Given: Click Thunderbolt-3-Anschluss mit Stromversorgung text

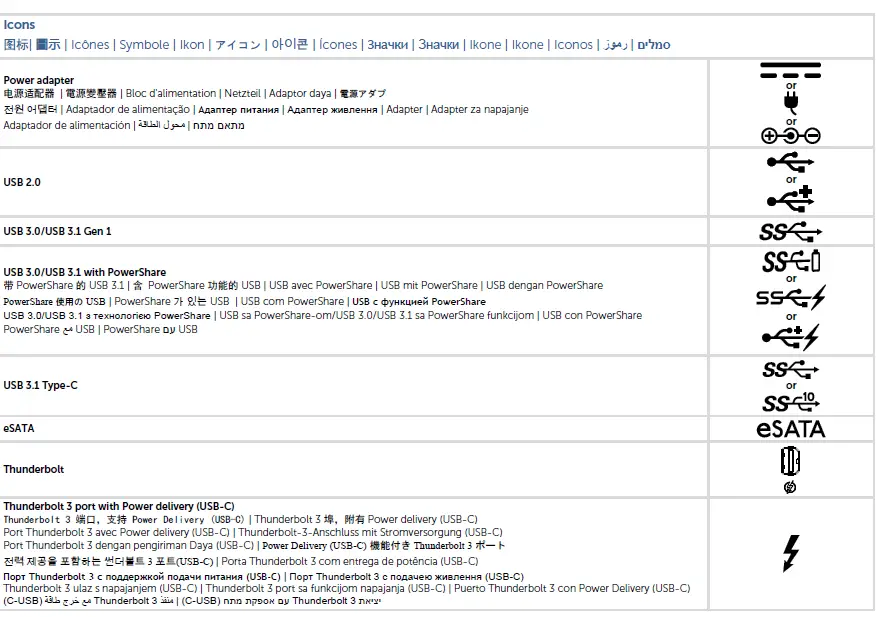Looking at the screenshot, I should [x=370, y=532].
